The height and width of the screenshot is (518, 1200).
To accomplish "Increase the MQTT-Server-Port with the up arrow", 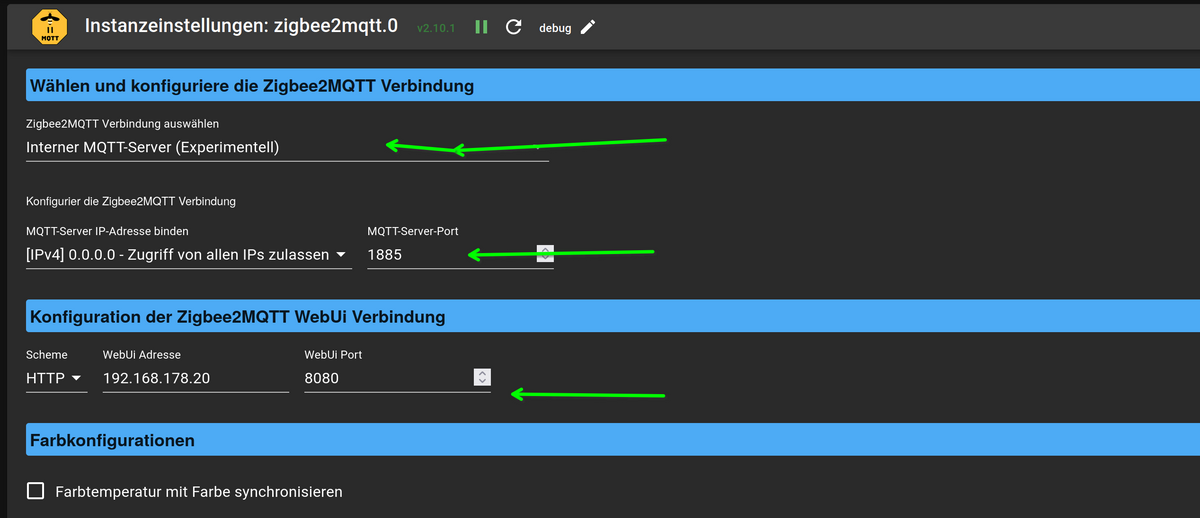I will (x=545, y=249).
